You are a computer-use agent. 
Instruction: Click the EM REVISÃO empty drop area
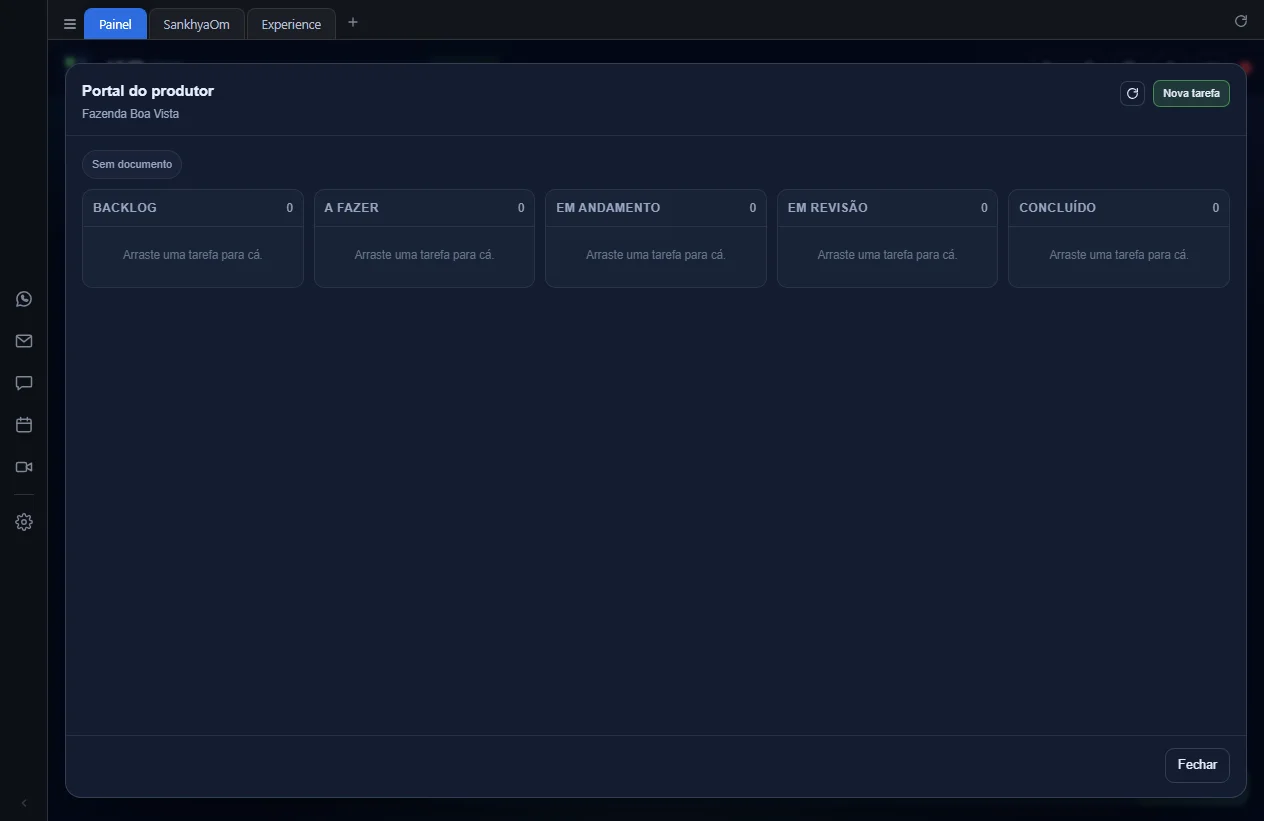[x=887, y=255]
